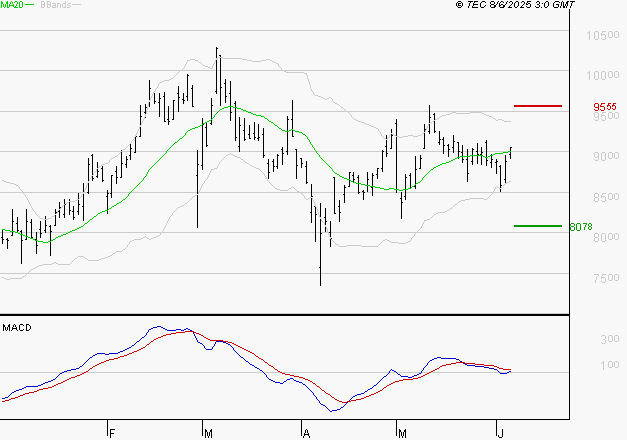The width and height of the screenshot is (627, 440).
Task: Click the second M month marker
Action: tap(402, 433)
